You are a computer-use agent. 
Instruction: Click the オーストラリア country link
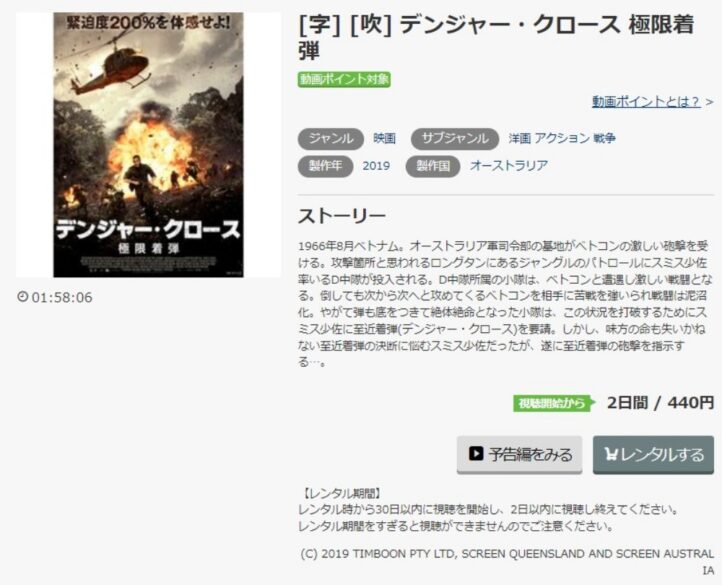pyautogui.click(x=509, y=166)
